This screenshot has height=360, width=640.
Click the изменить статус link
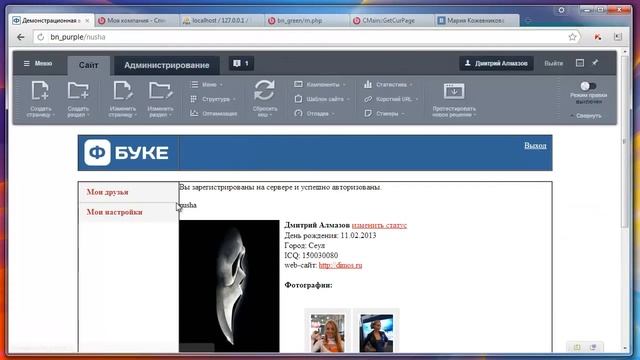coord(379,225)
